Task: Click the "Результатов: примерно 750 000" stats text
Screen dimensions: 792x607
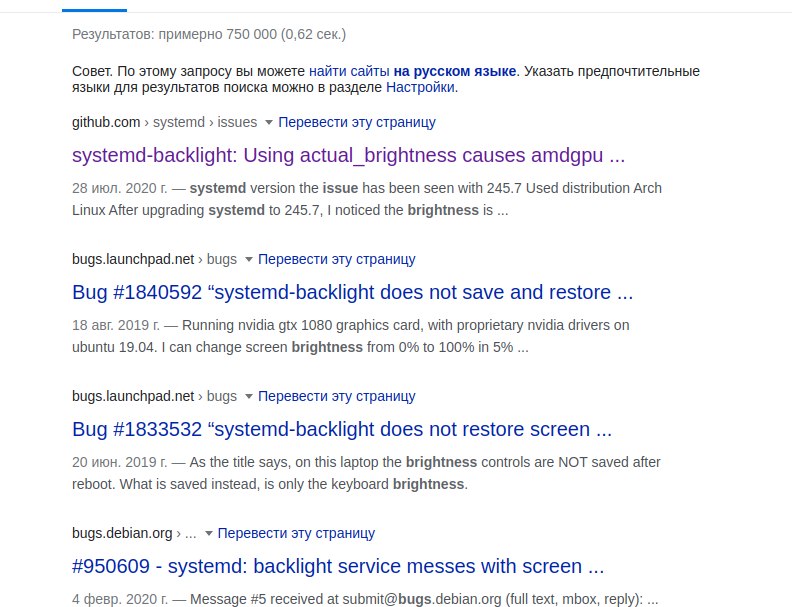Action: (209, 34)
